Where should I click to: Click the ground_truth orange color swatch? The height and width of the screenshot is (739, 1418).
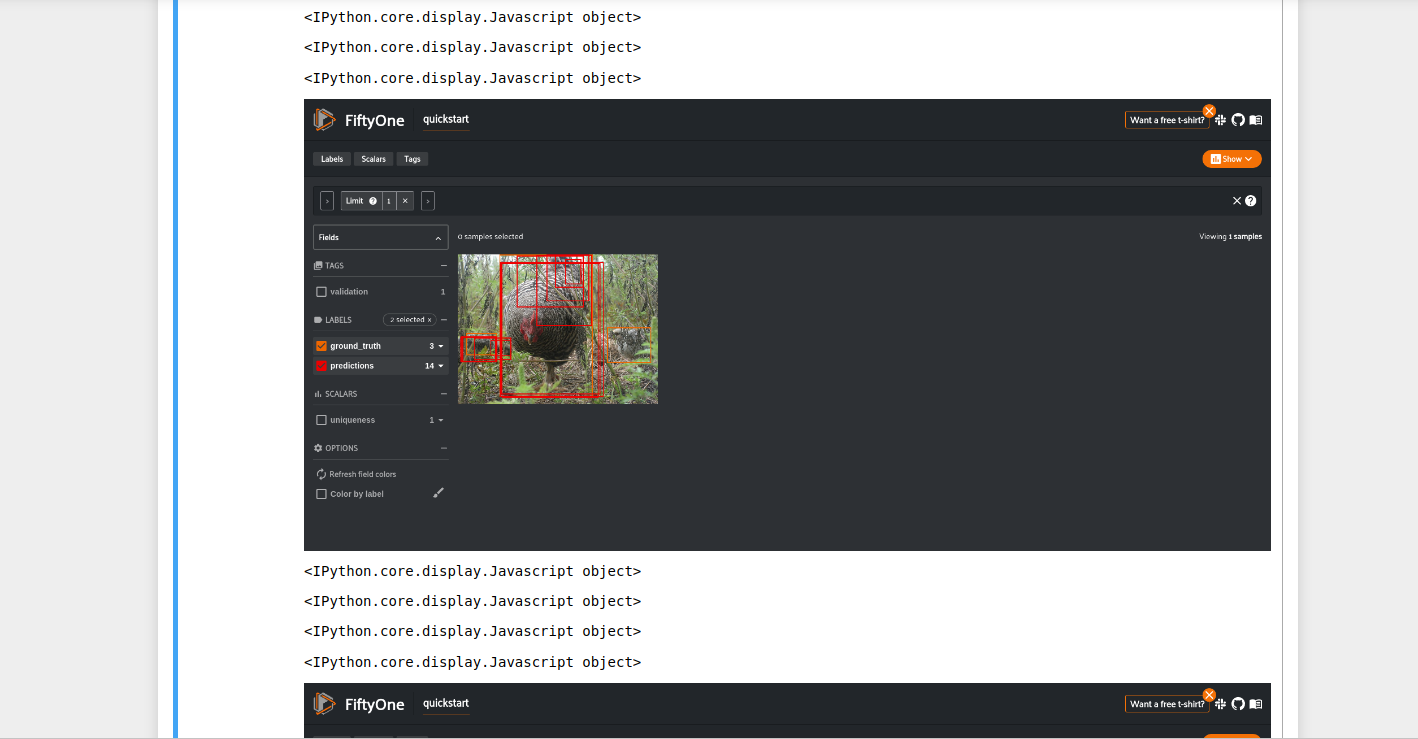coord(320,346)
